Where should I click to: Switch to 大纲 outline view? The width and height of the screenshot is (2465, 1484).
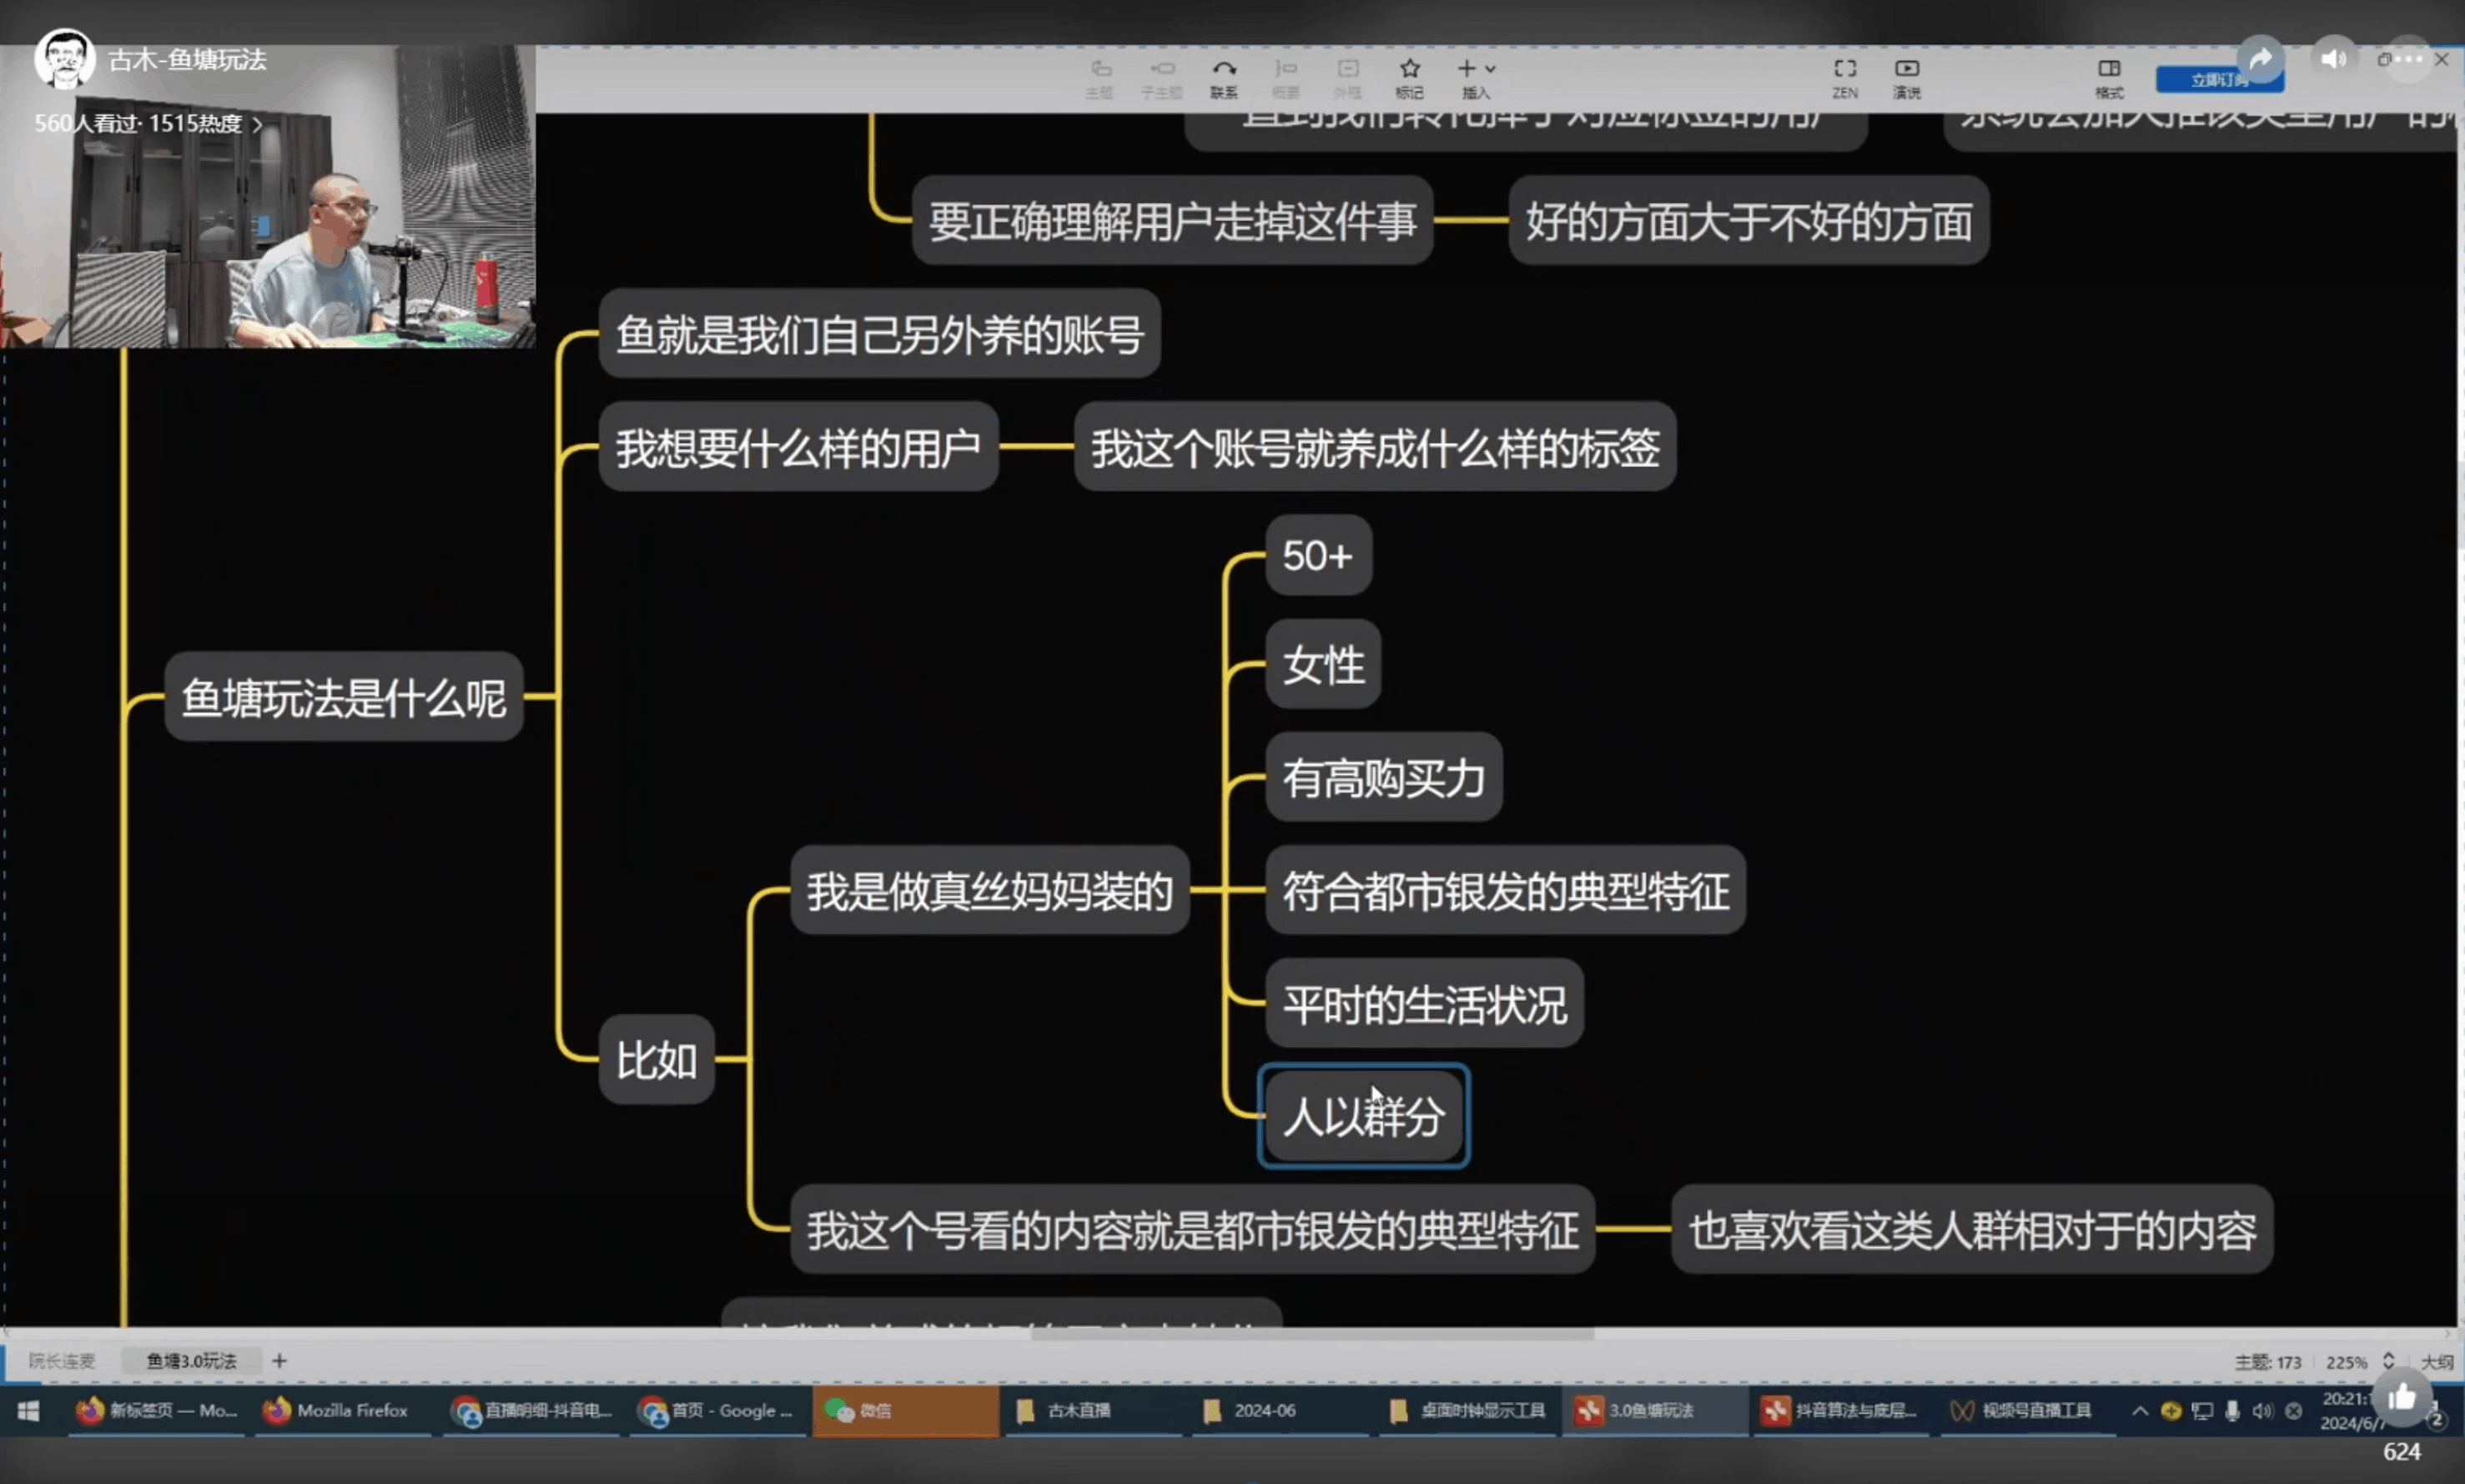point(2436,1362)
